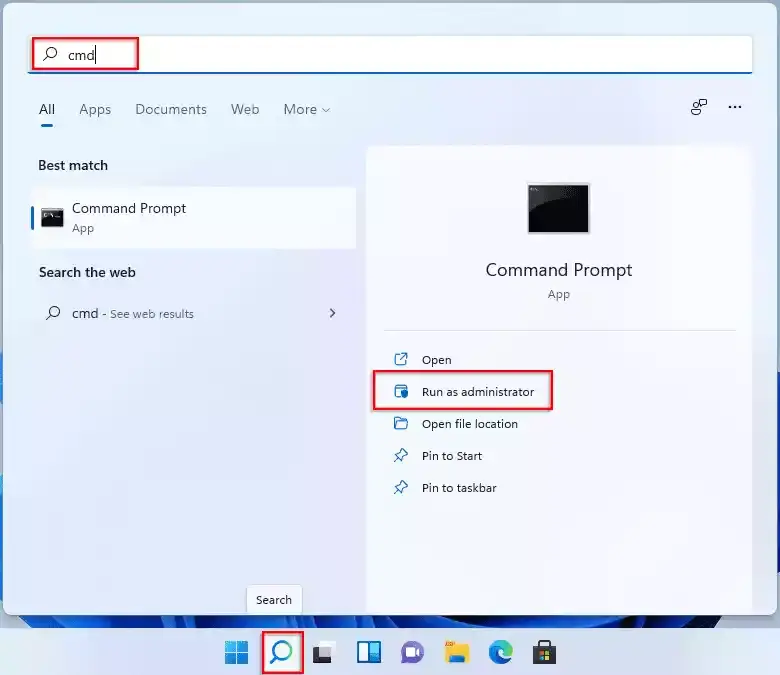Switch to the Web tab
The width and height of the screenshot is (780, 675).
(245, 109)
